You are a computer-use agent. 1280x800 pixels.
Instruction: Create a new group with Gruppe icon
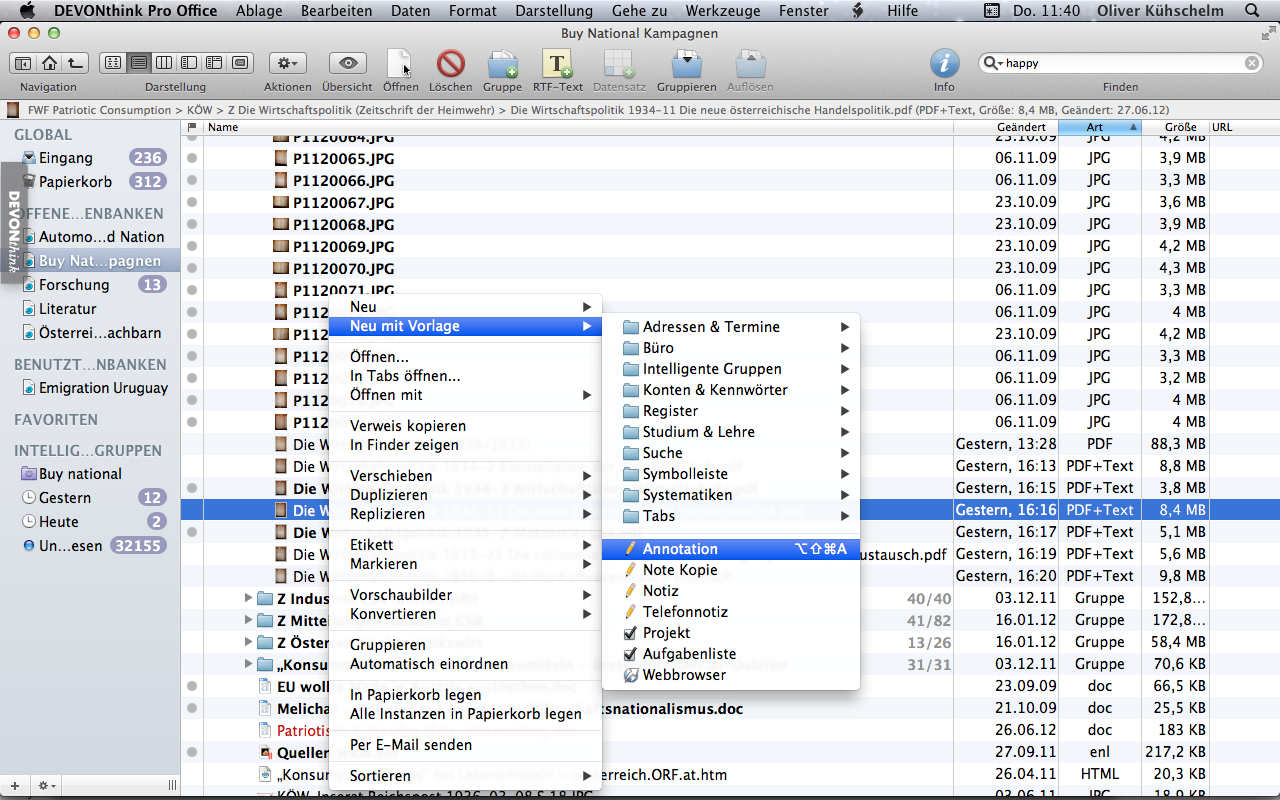(502, 64)
